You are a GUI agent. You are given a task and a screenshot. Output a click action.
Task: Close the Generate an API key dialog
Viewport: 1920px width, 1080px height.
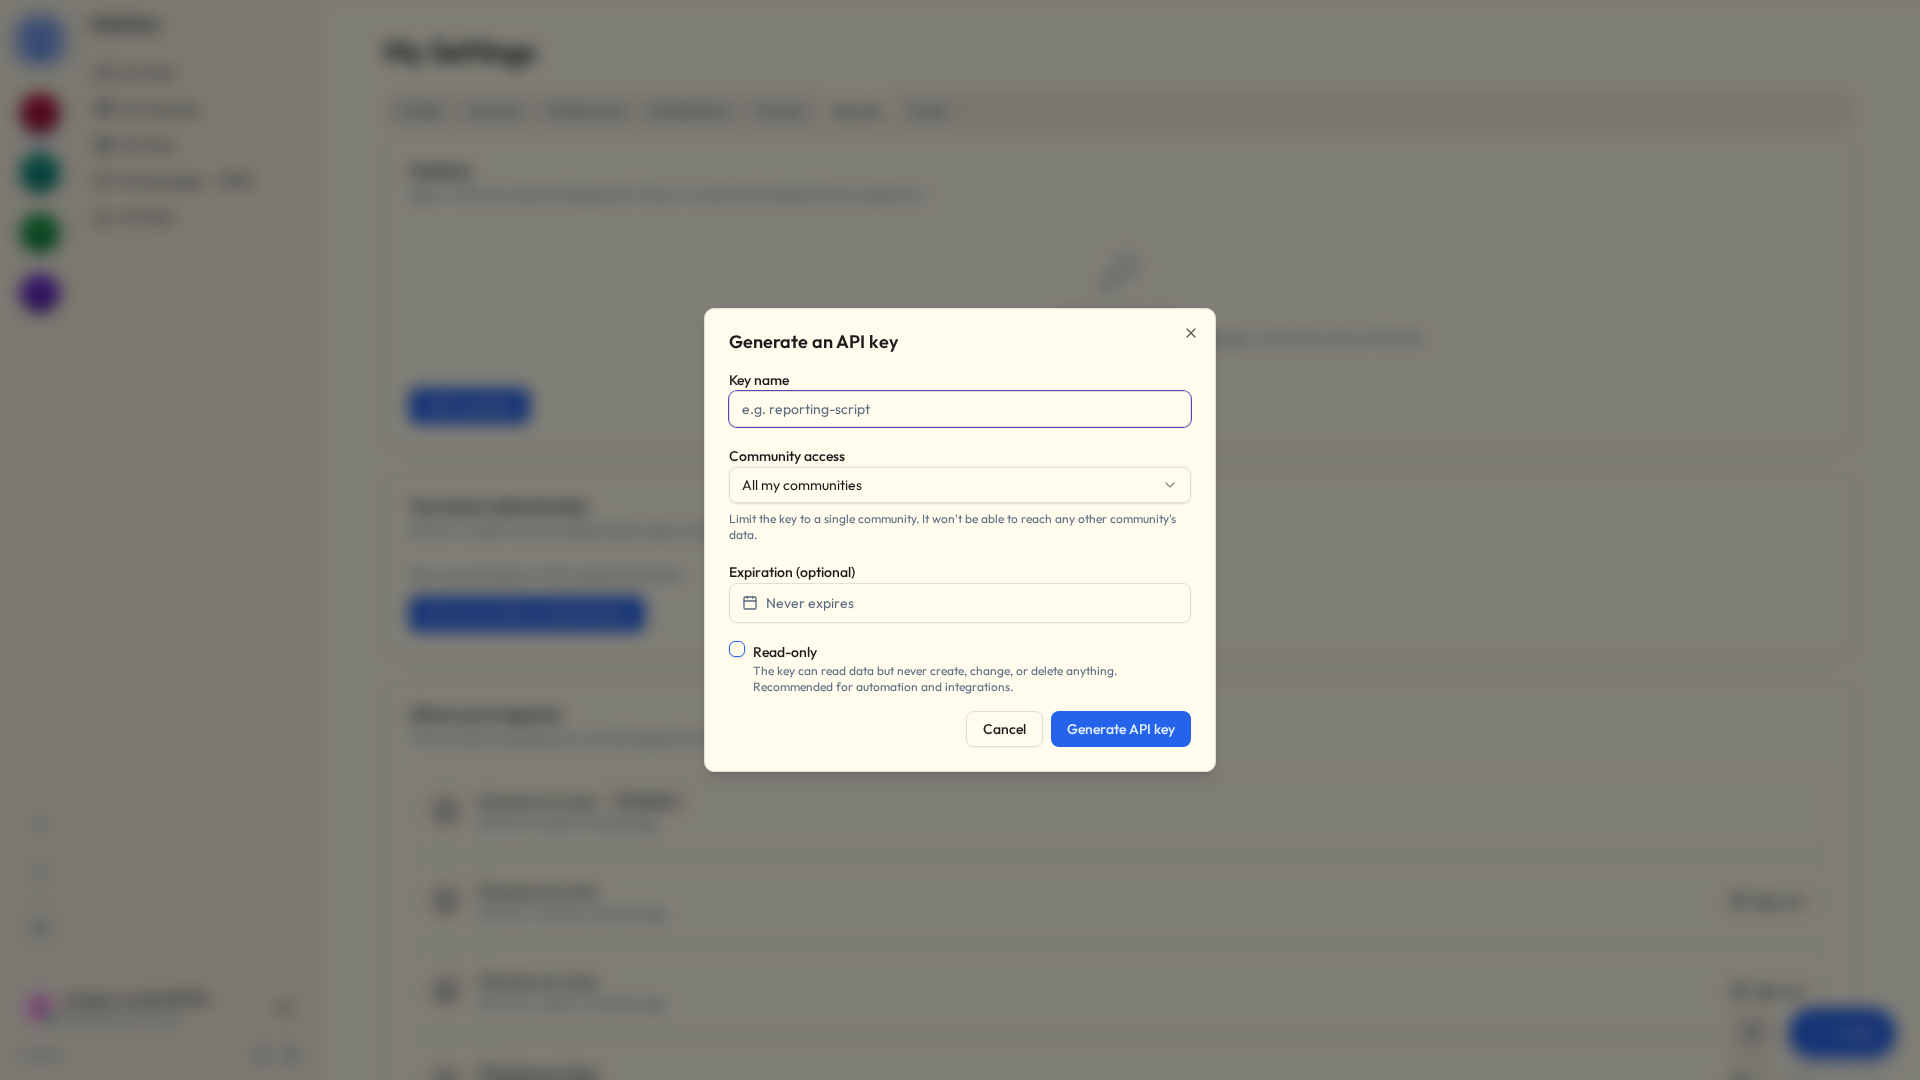pyautogui.click(x=1190, y=333)
